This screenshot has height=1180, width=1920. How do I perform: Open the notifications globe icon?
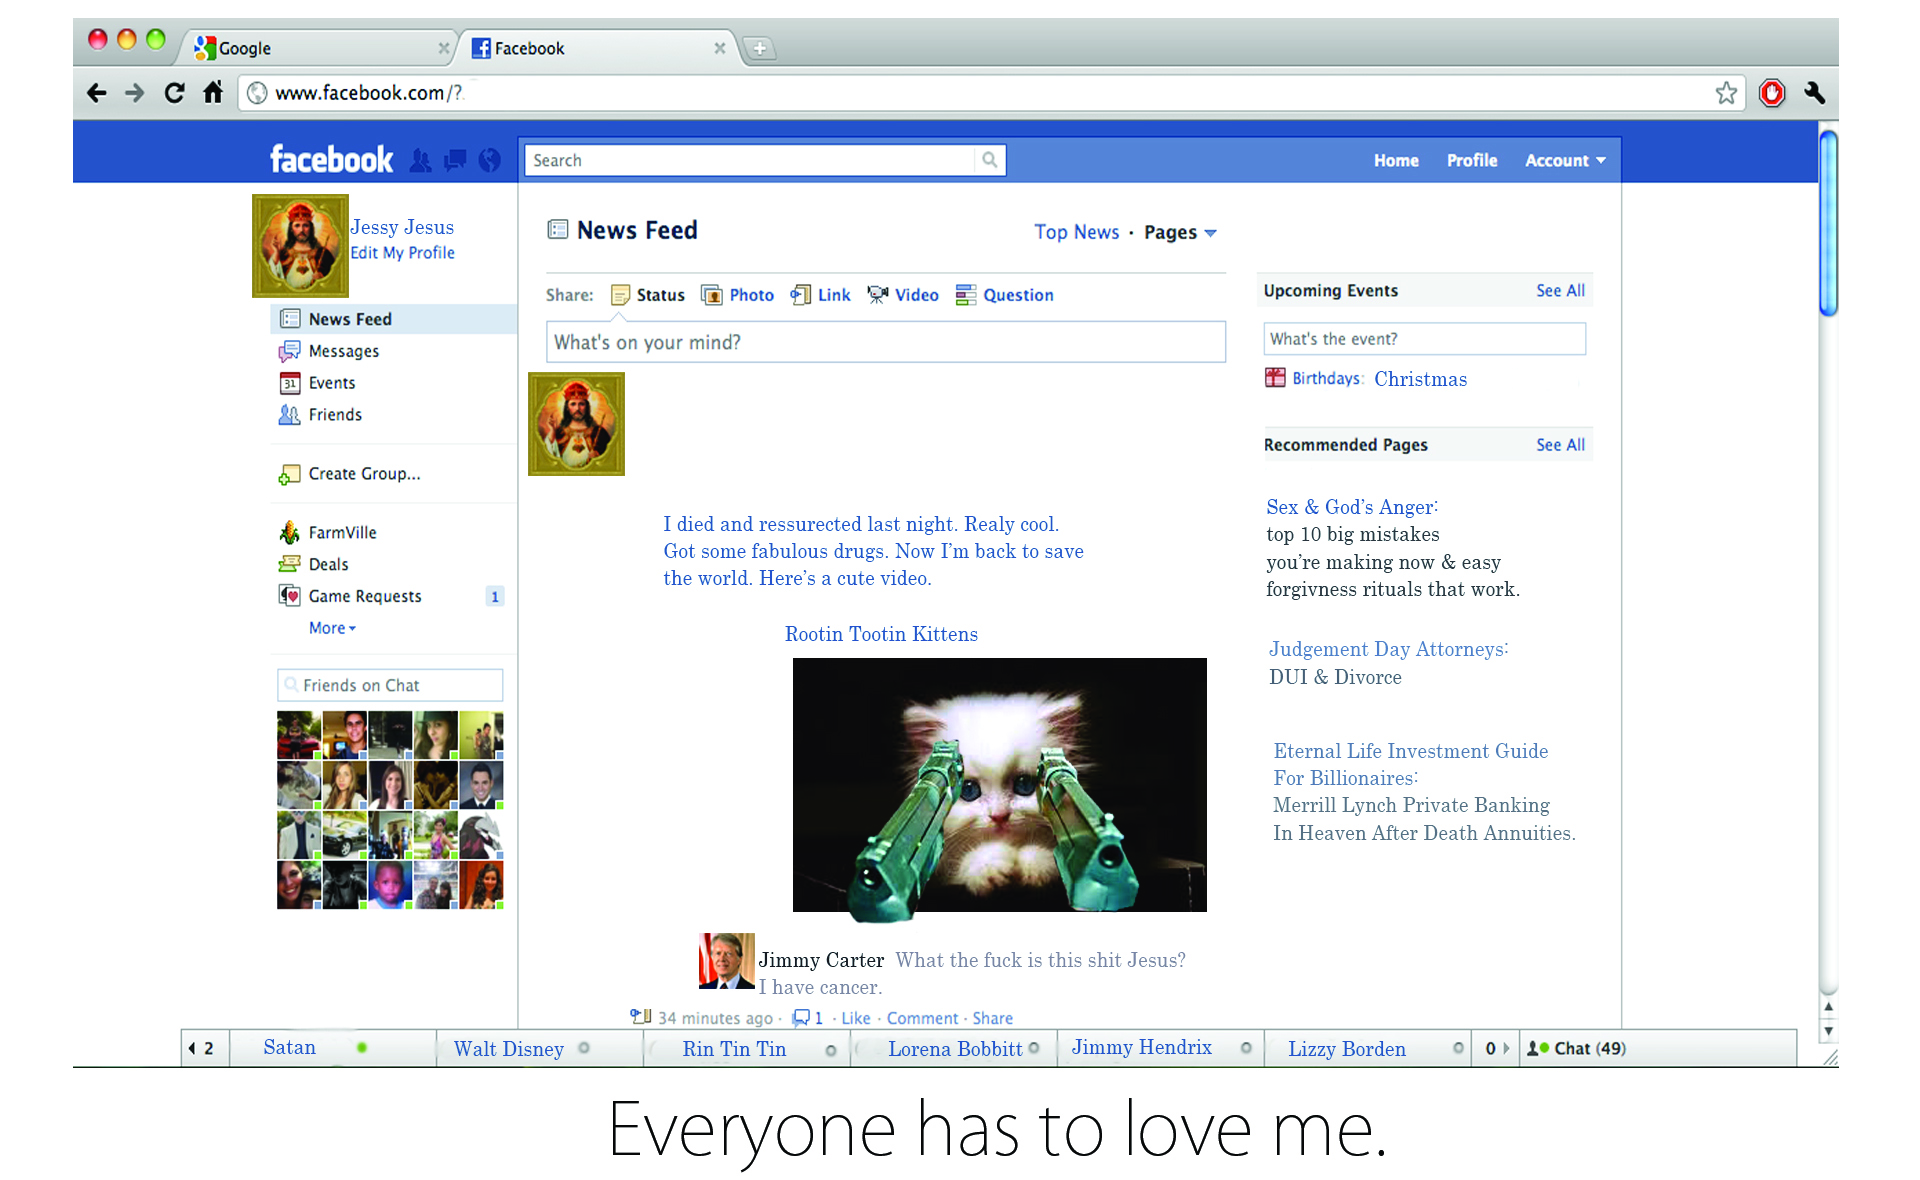(x=489, y=160)
